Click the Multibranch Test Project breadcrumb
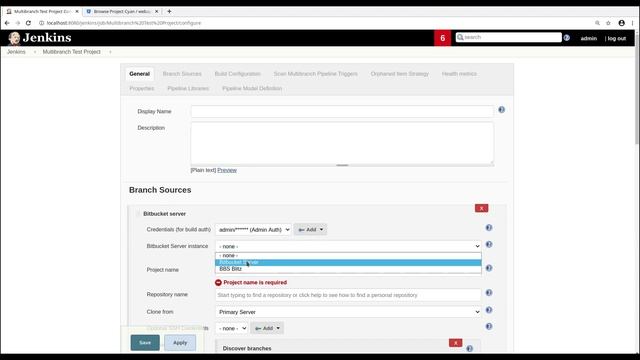Image resolution: width=640 pixels, height=360 pixels. tap(71, 52)
